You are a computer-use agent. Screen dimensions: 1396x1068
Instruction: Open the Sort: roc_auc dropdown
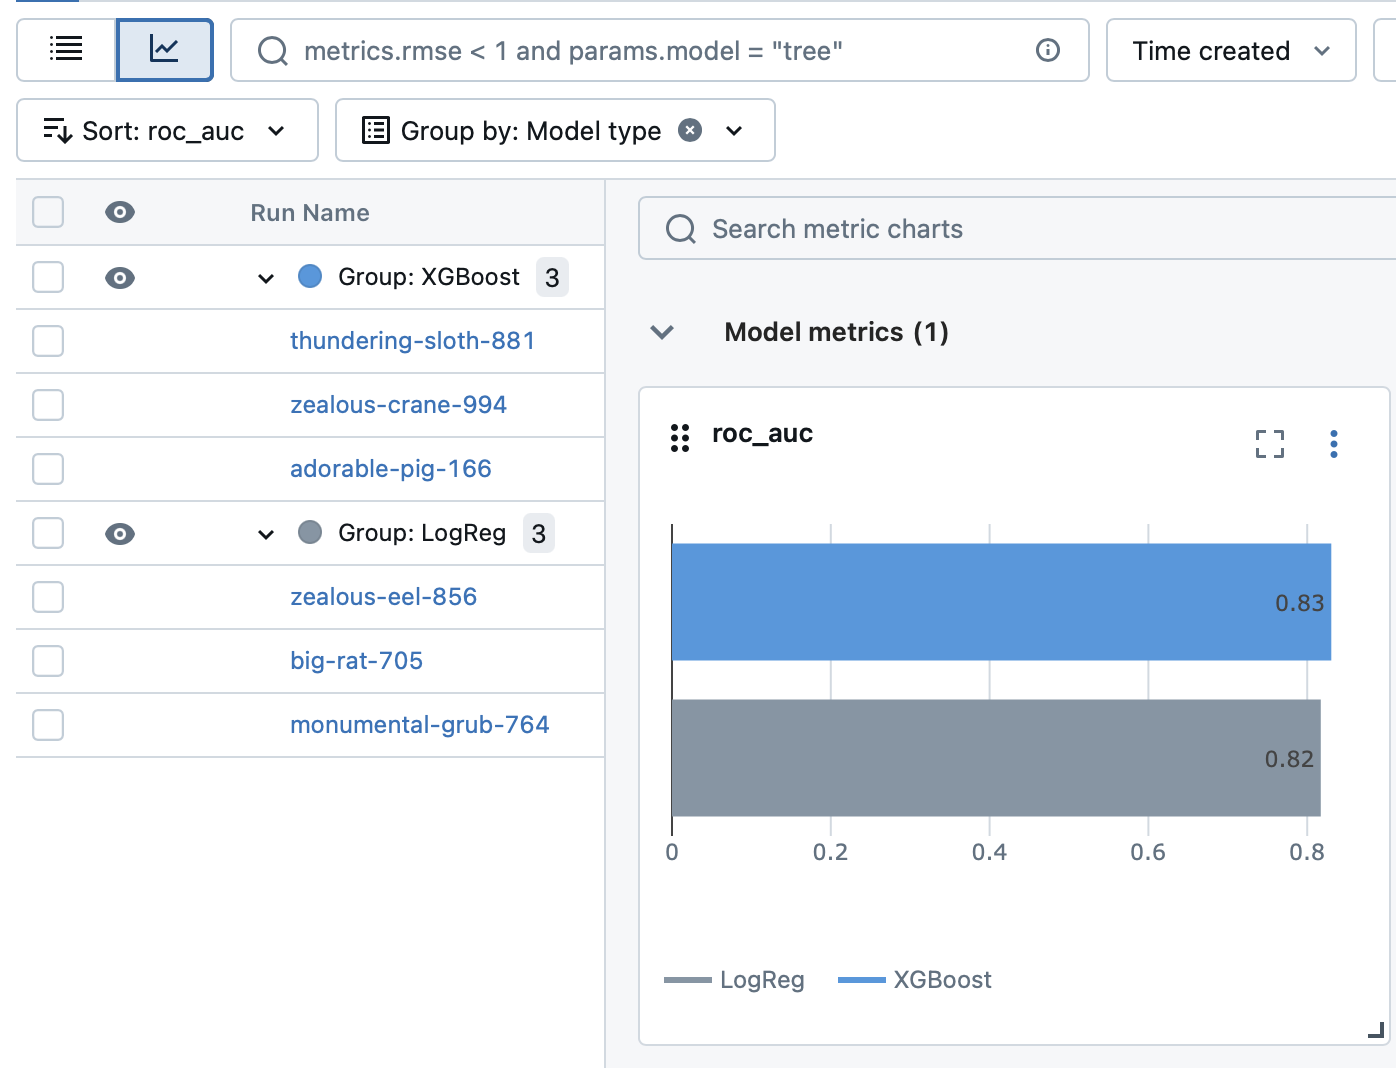click(167, 130)
